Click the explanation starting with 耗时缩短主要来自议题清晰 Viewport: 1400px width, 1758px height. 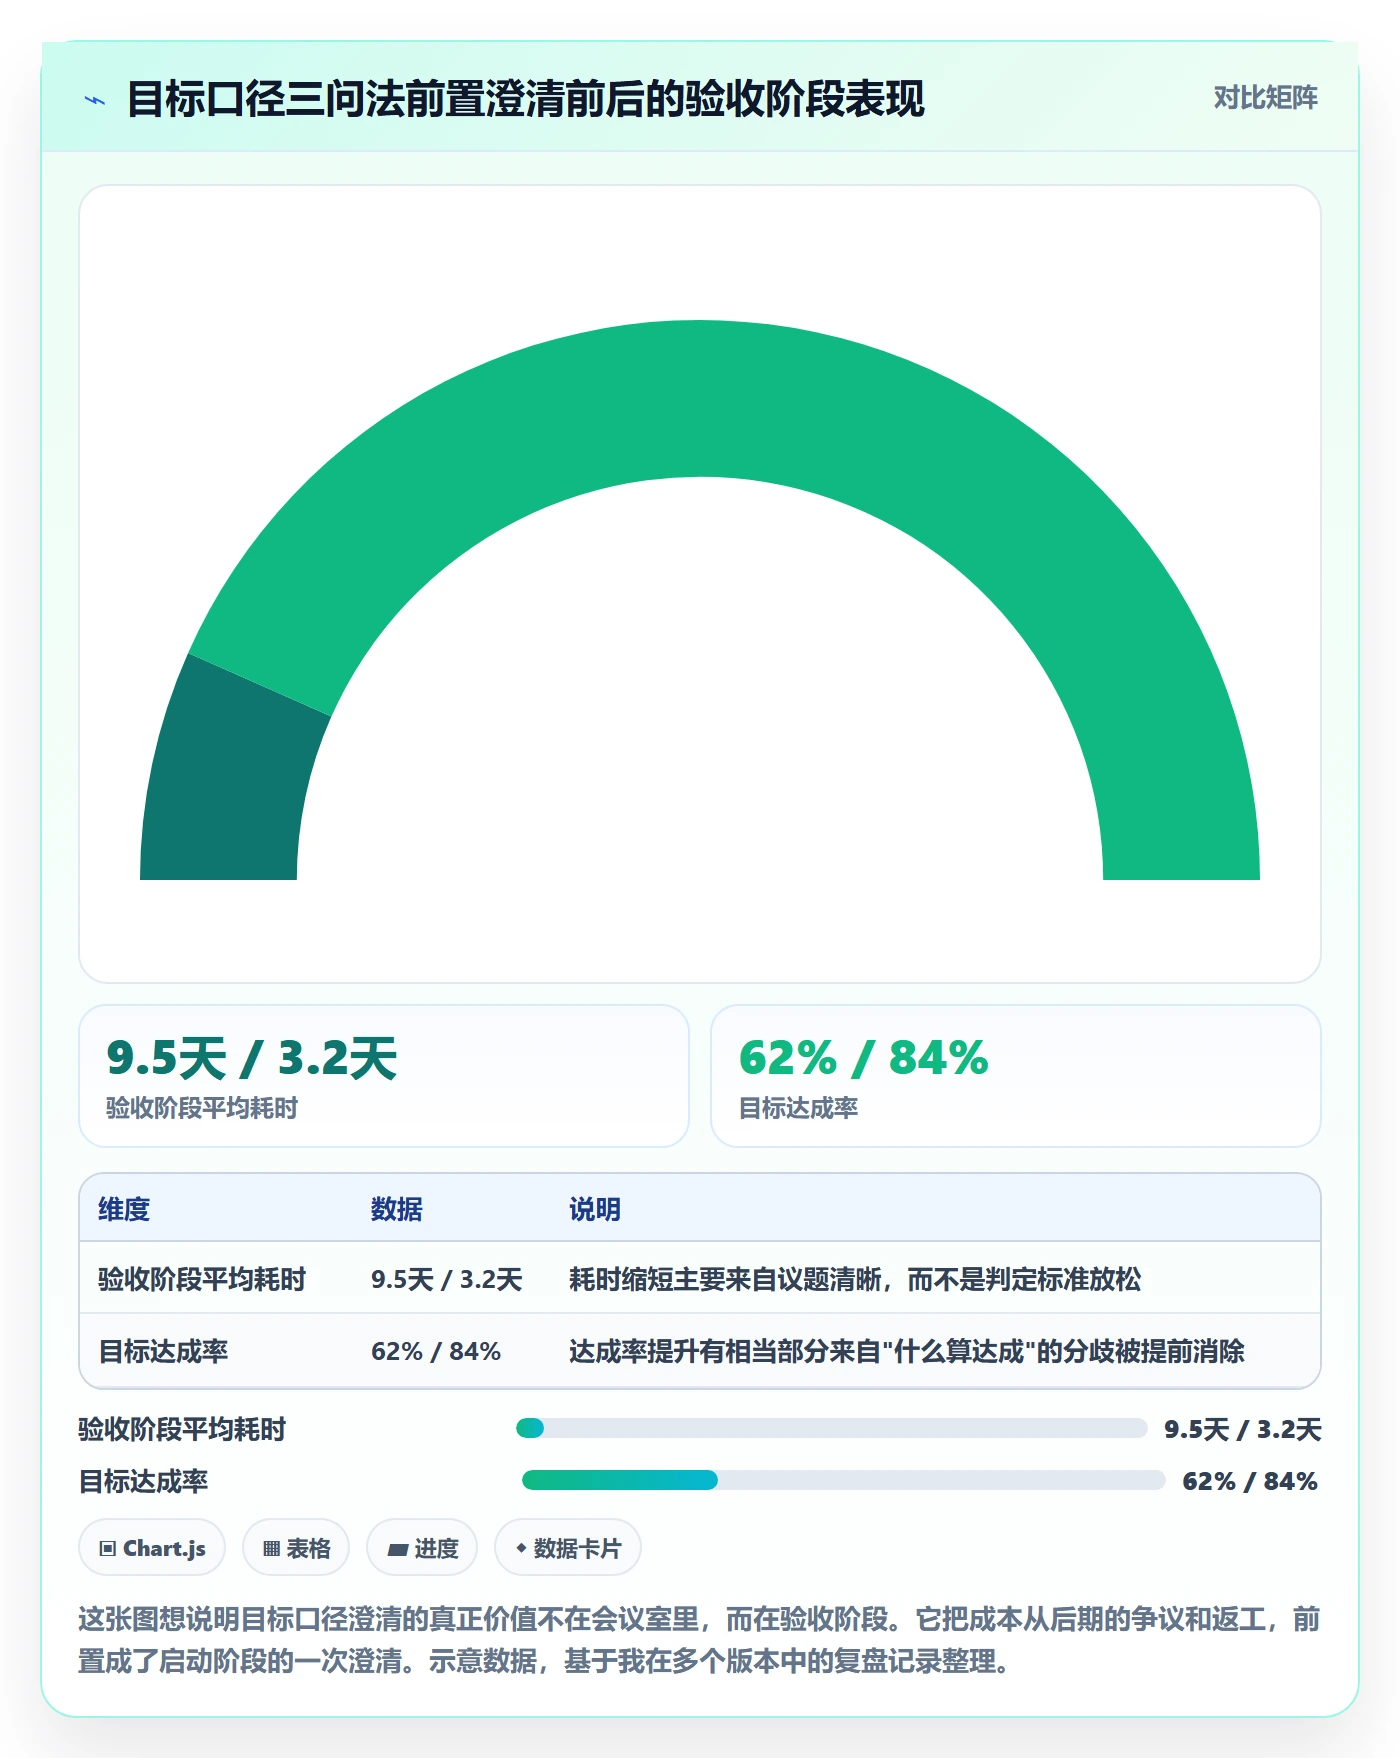coord(855,1279)
